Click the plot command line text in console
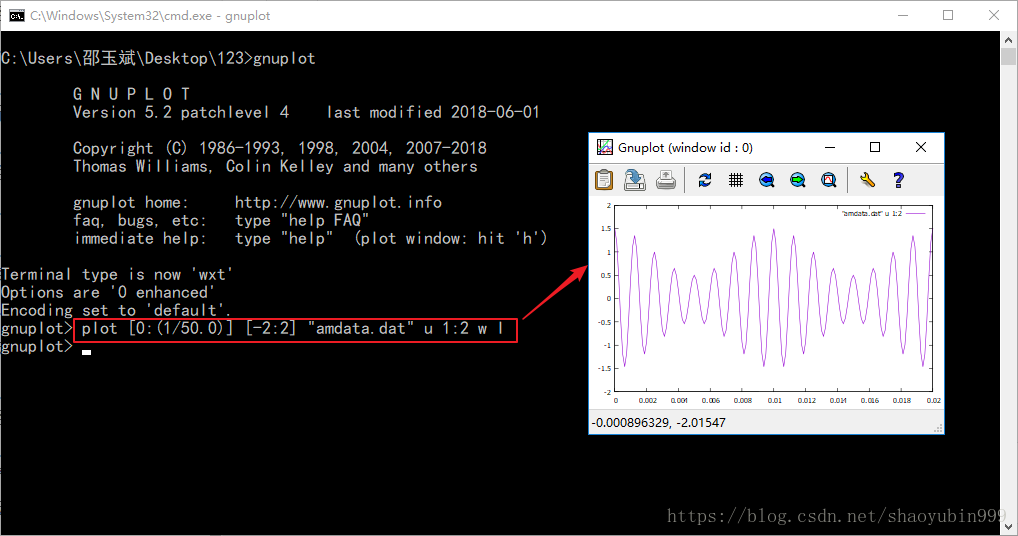Screen dimensions: 1018x536 tap(292, 328)
